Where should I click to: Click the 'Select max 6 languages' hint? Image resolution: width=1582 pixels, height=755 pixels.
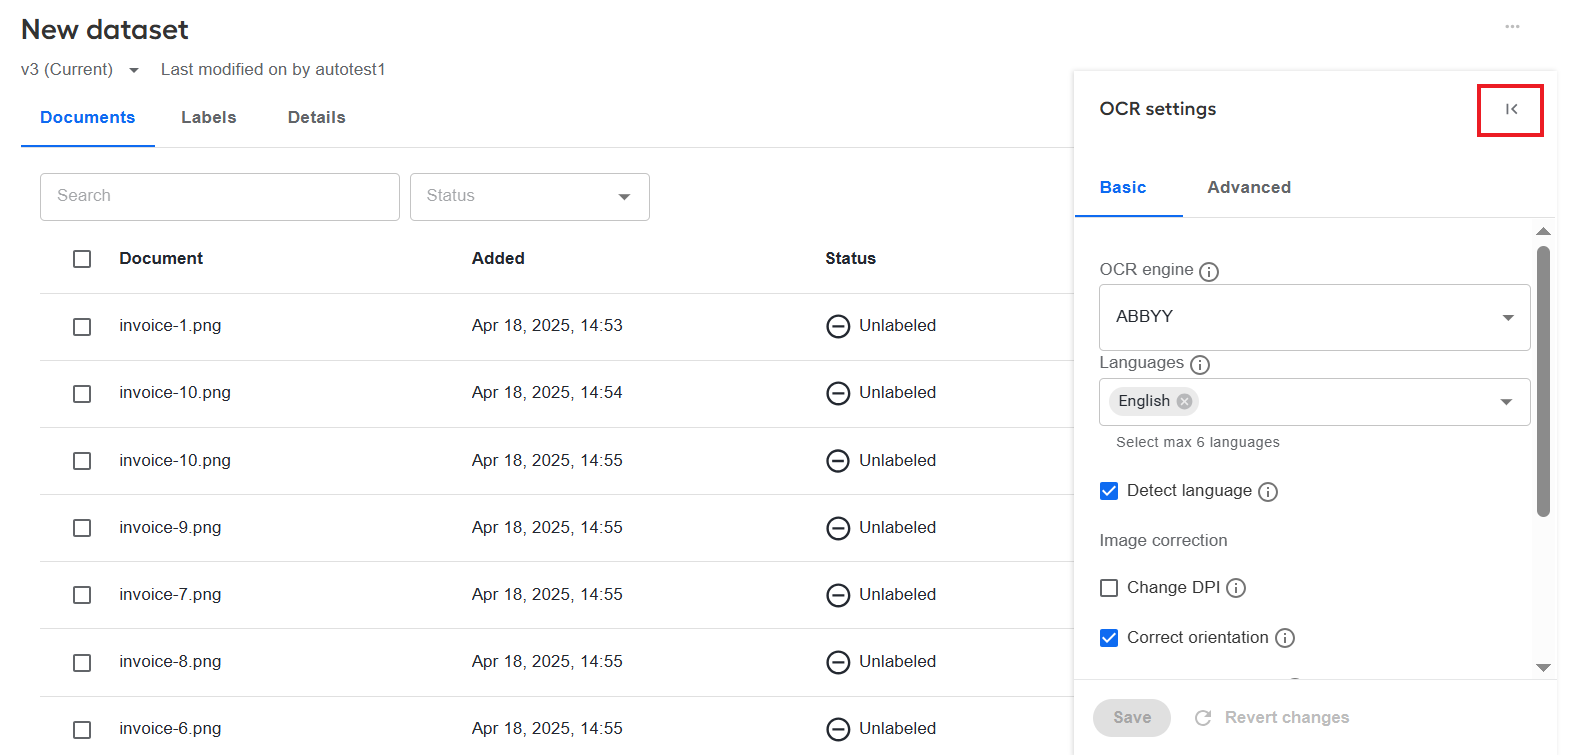coord(1198,443)
